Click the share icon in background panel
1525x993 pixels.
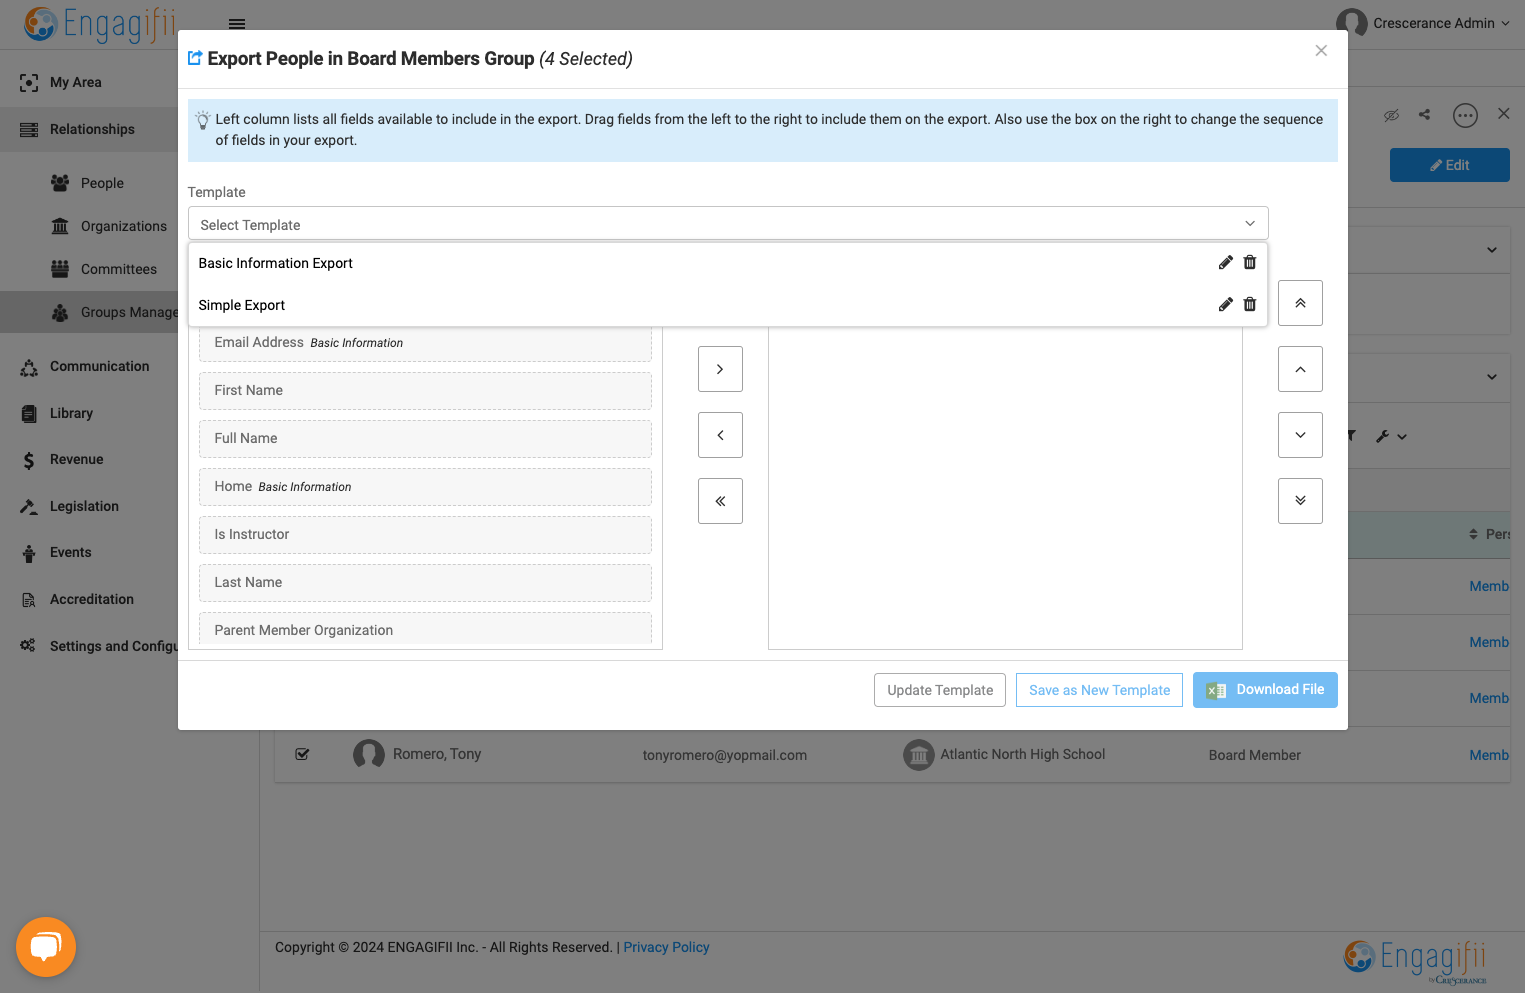(1424, 115)
